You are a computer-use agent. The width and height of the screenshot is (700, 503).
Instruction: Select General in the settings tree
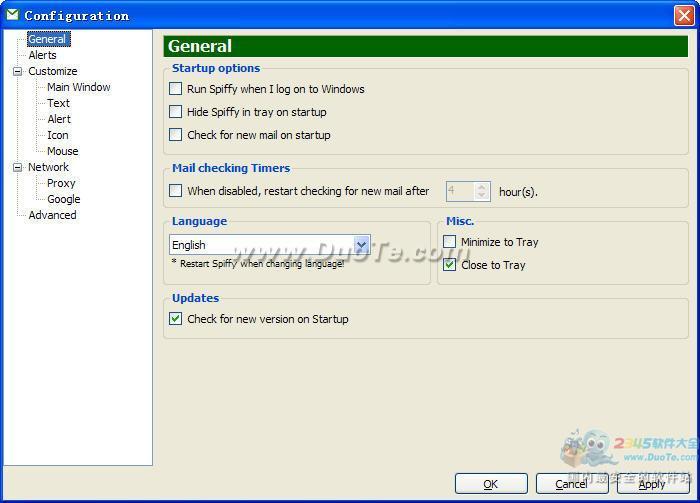coord(48,39)
